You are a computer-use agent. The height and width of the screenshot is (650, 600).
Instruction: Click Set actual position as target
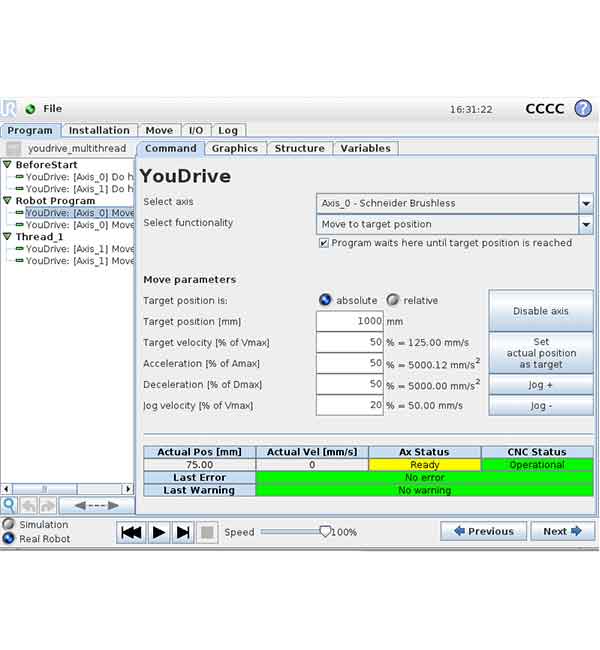coord(541,353)
